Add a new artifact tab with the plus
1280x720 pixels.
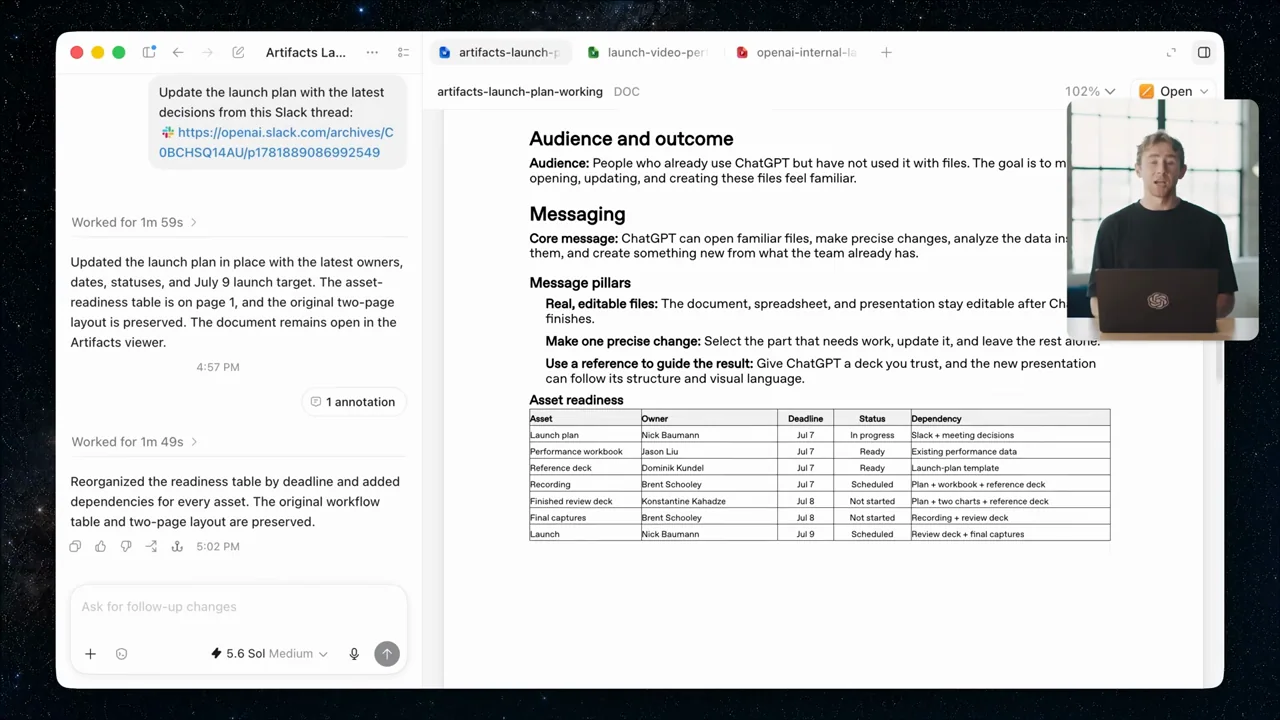tap(886, 52)
